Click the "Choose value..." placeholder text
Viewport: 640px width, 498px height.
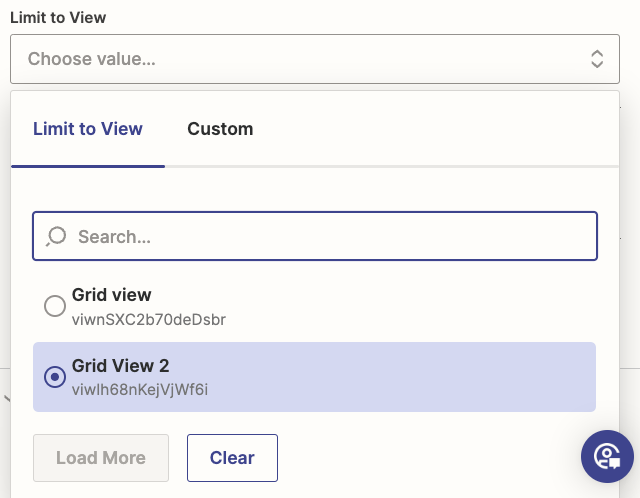pos(92,59)
